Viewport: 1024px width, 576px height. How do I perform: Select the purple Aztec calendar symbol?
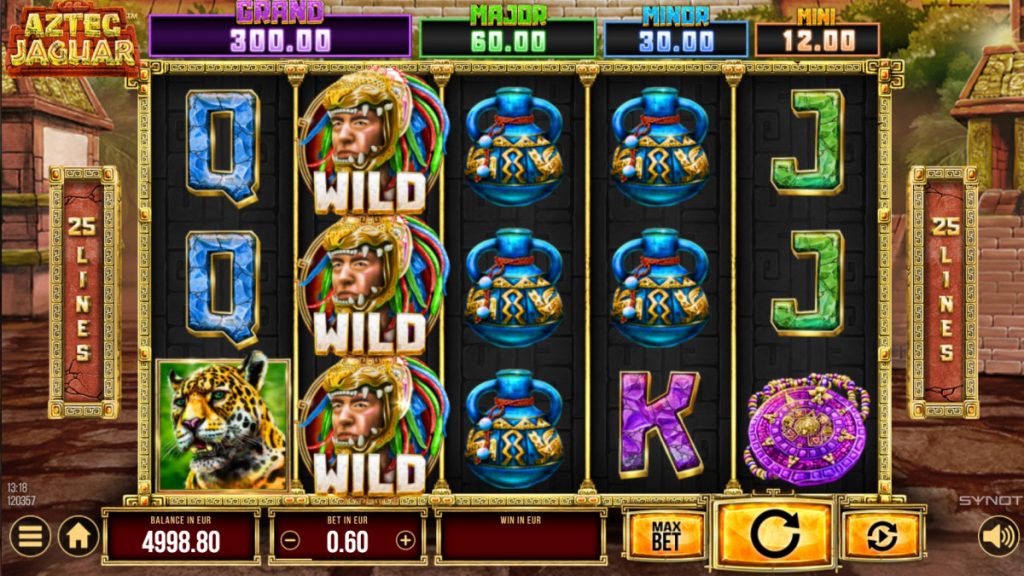click(808, 430)
